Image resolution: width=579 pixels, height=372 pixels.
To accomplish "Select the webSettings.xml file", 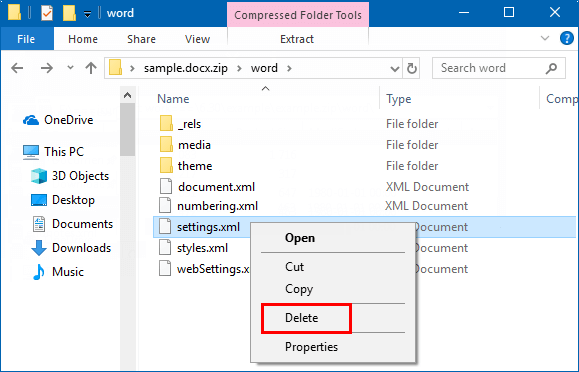I will (213, 269).
